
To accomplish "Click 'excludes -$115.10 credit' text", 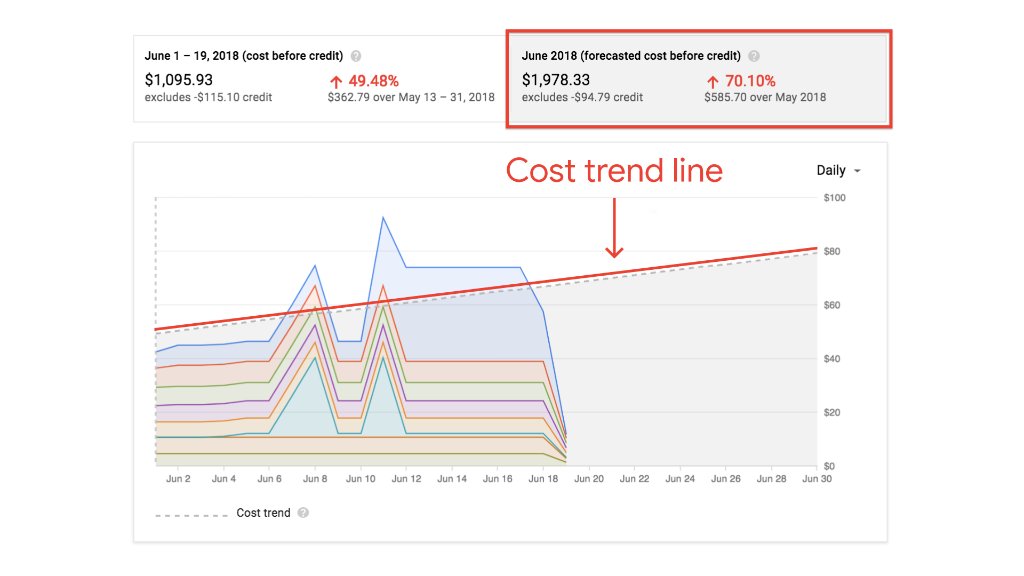I will (208, 97).
